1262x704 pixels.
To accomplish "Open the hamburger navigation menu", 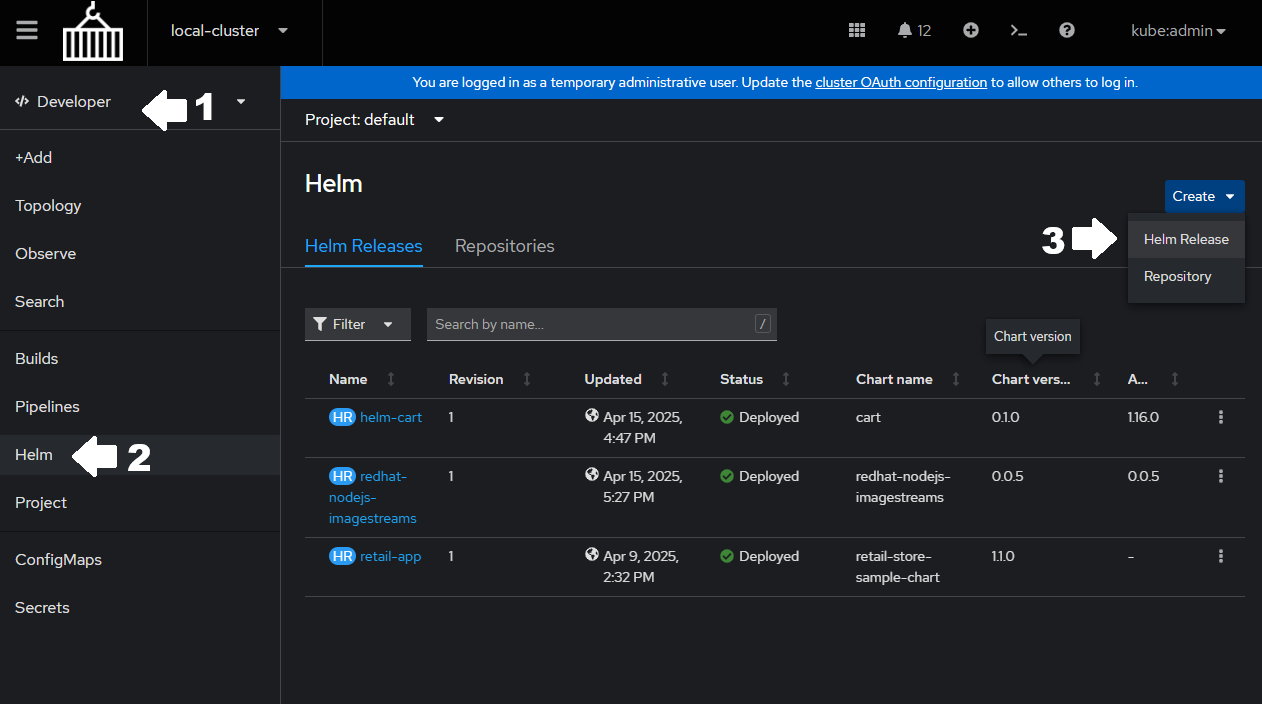I will (x=27, y=30).
